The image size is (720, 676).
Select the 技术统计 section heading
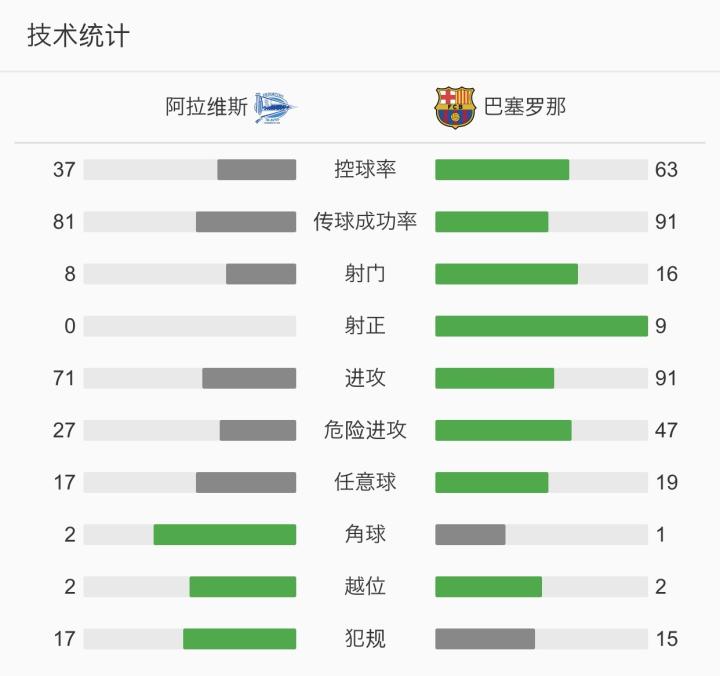pos(78,37)
